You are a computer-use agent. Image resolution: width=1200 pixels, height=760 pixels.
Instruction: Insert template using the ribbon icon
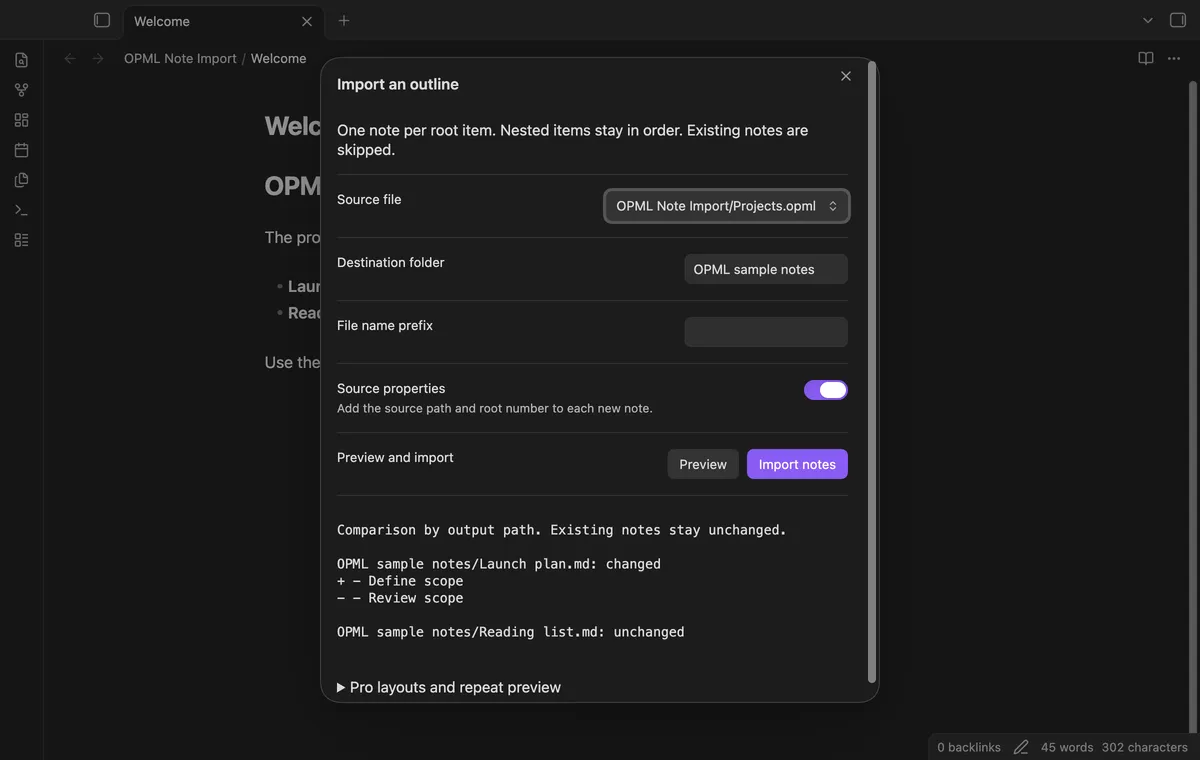21,180
